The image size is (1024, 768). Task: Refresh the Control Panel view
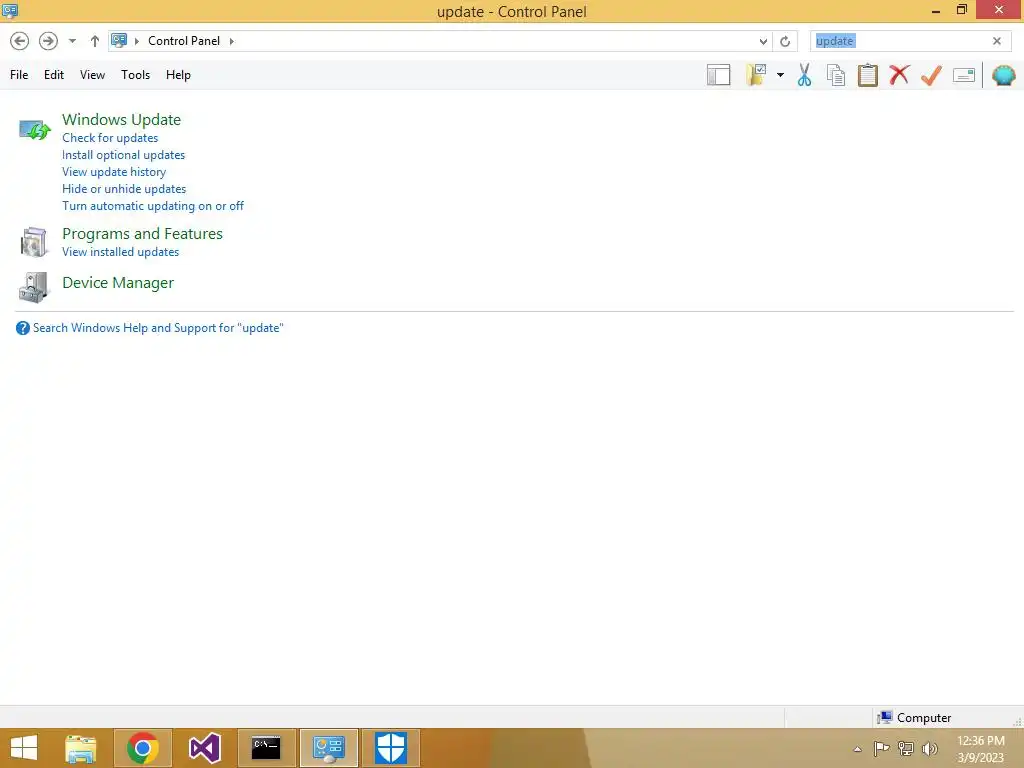785,41
